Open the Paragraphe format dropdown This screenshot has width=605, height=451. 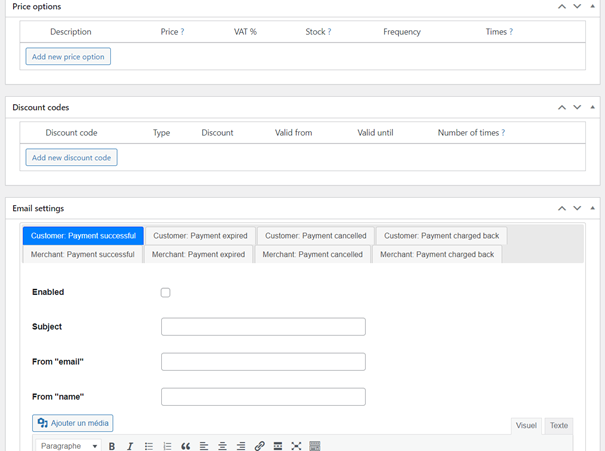[x=69, y=446]
